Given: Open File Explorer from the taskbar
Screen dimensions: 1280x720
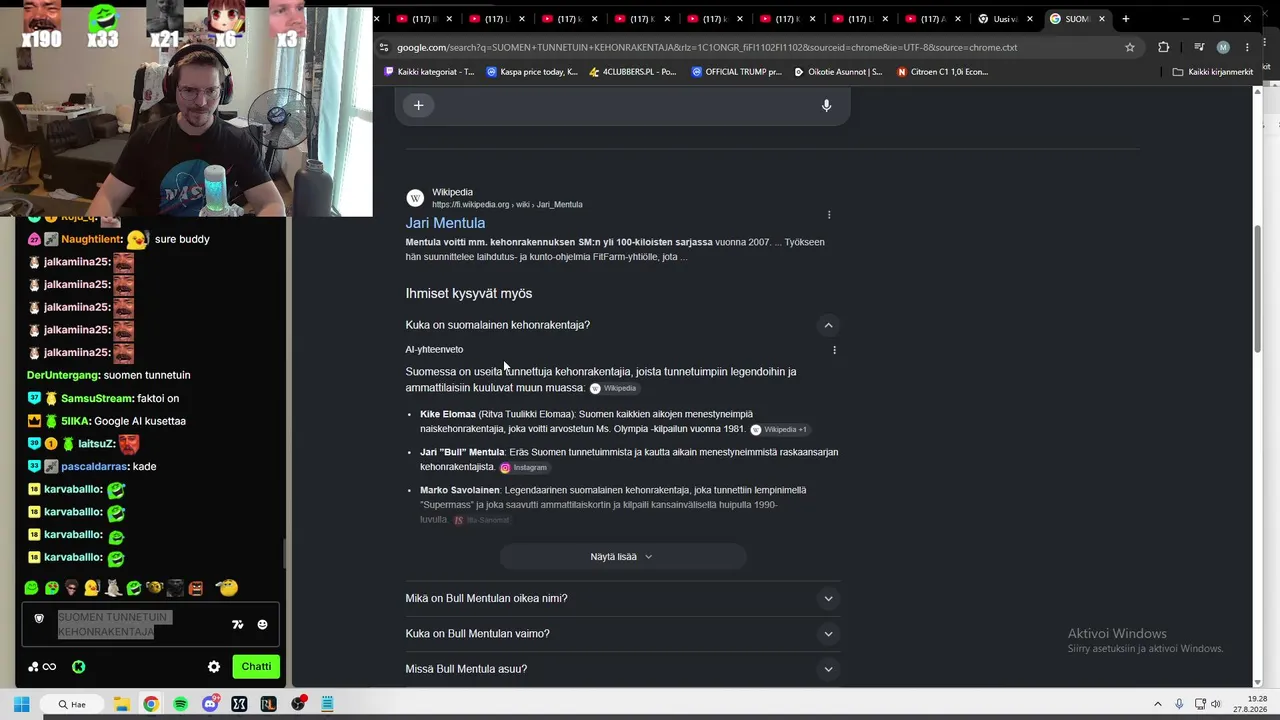Looking at the screenshot, I should click(x=121, y=704).
